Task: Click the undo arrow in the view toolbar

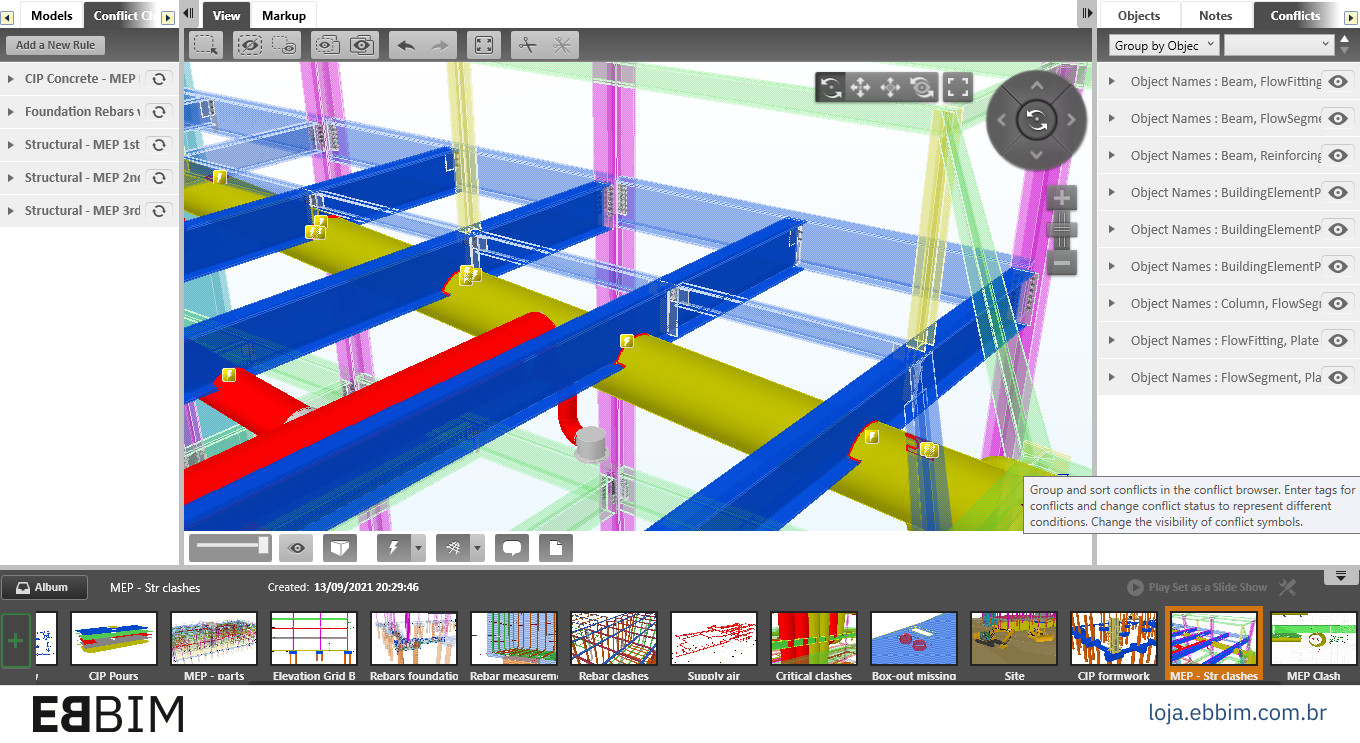Action: tap(406, 45)
